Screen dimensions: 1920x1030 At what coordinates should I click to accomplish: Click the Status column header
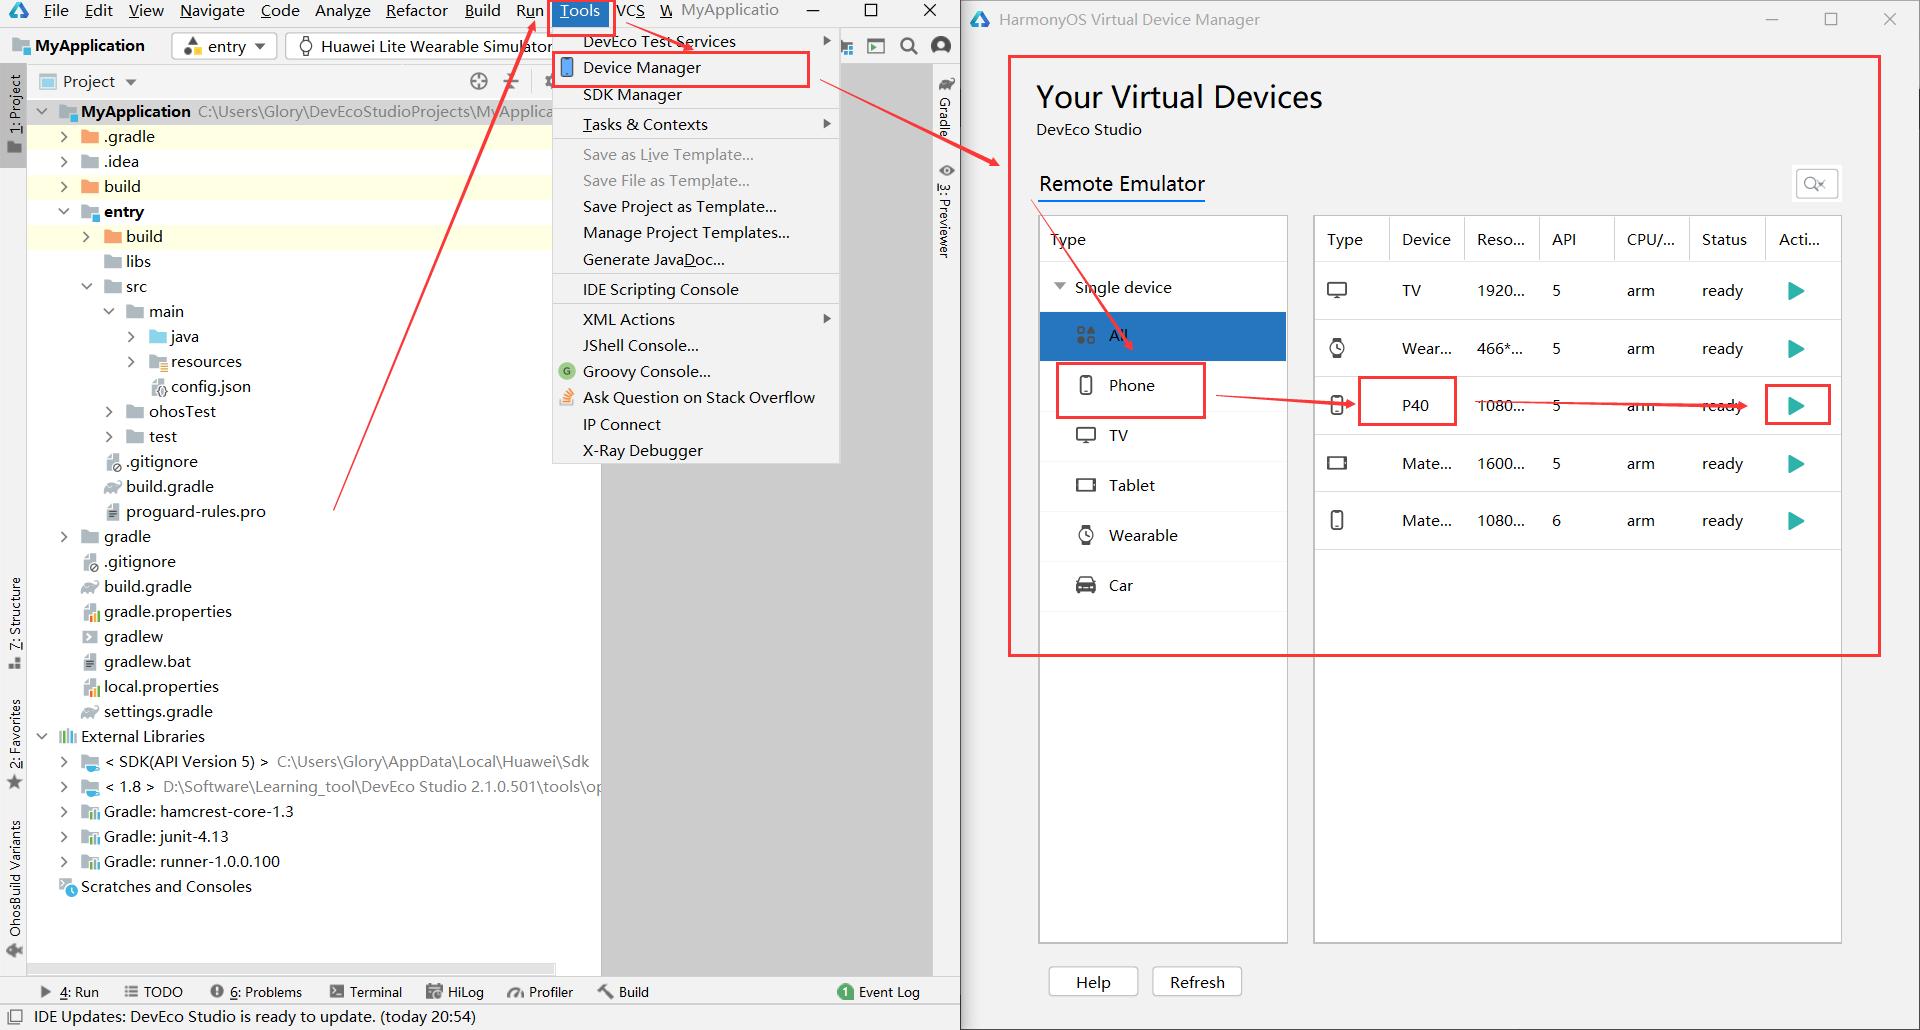(1724, 240)
